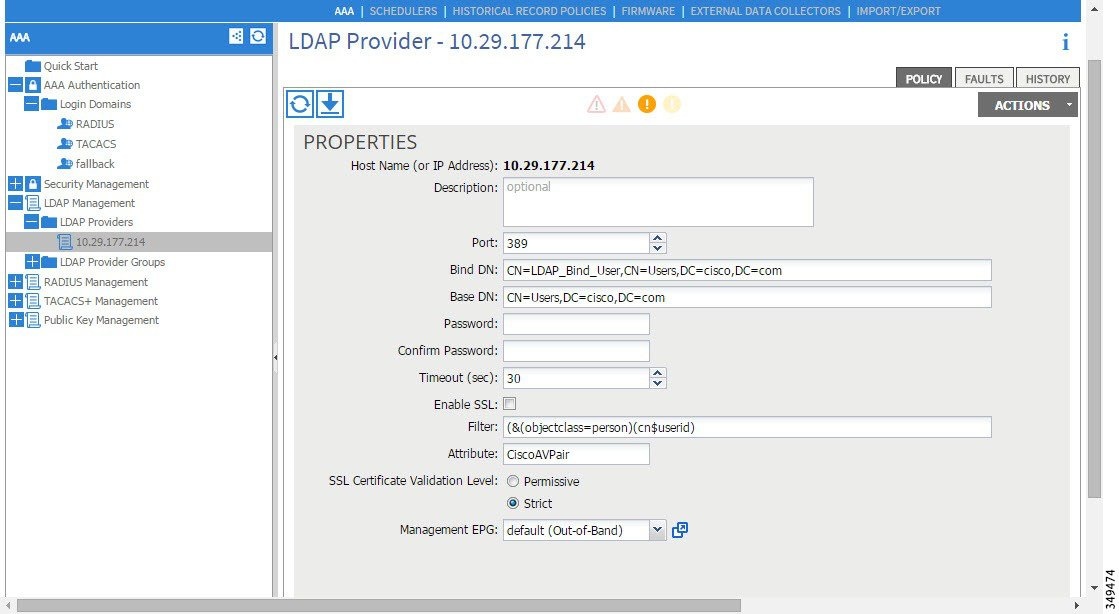The image size is (1119, 614).
Task: Click the Port number field
Action: [577, 243]
